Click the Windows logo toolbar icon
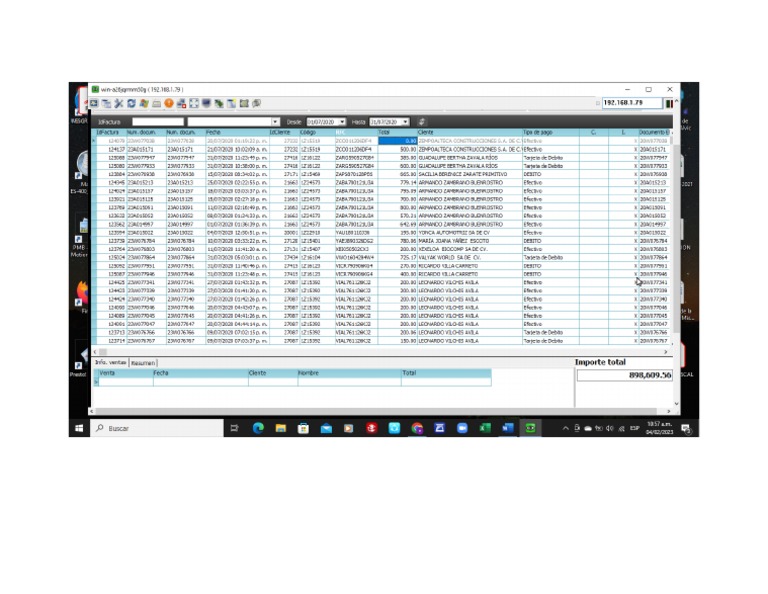 pyautogui.click(x=144, y=103)
